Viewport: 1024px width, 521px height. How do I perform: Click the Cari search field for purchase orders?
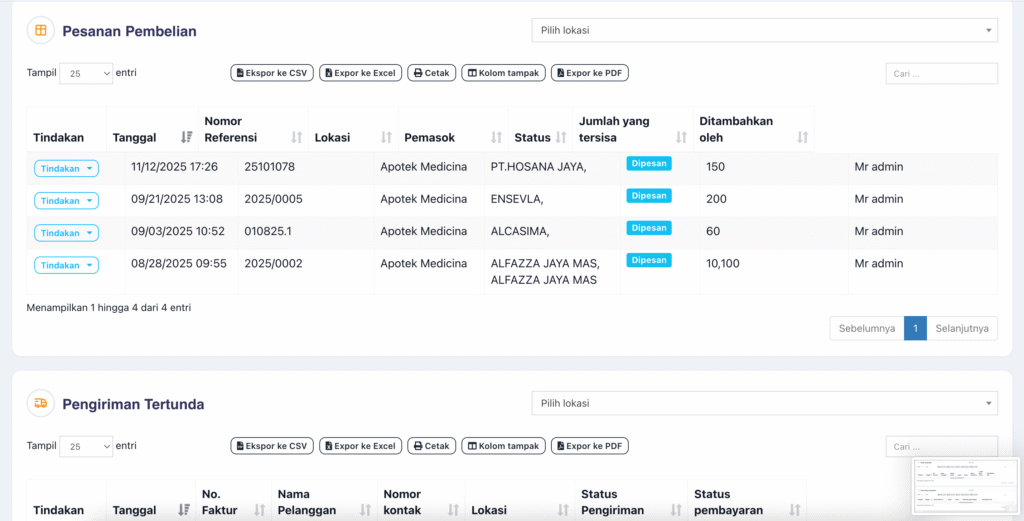coord(941,73)
